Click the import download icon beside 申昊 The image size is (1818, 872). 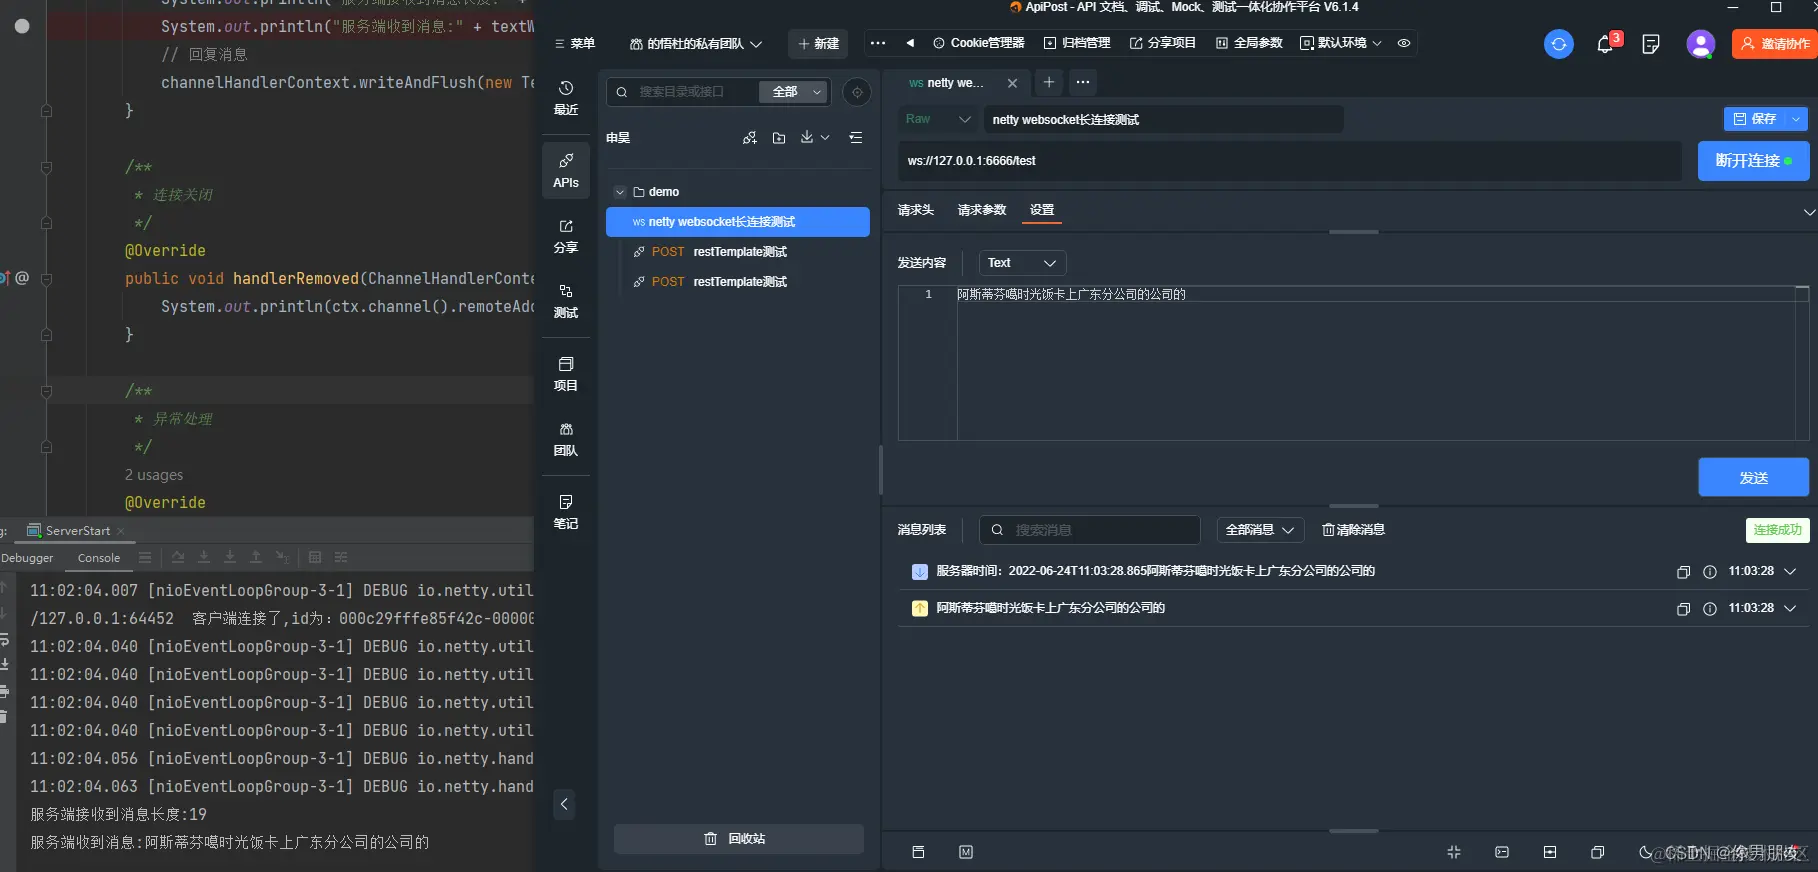tap(807, 138)
